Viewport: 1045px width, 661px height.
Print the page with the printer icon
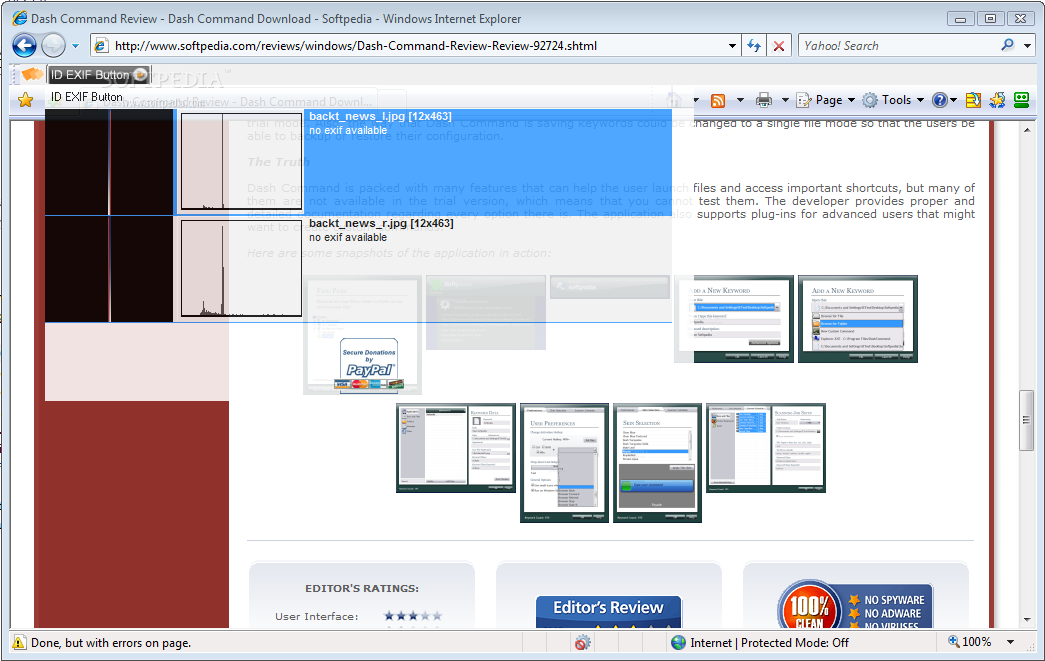(764, 101)
